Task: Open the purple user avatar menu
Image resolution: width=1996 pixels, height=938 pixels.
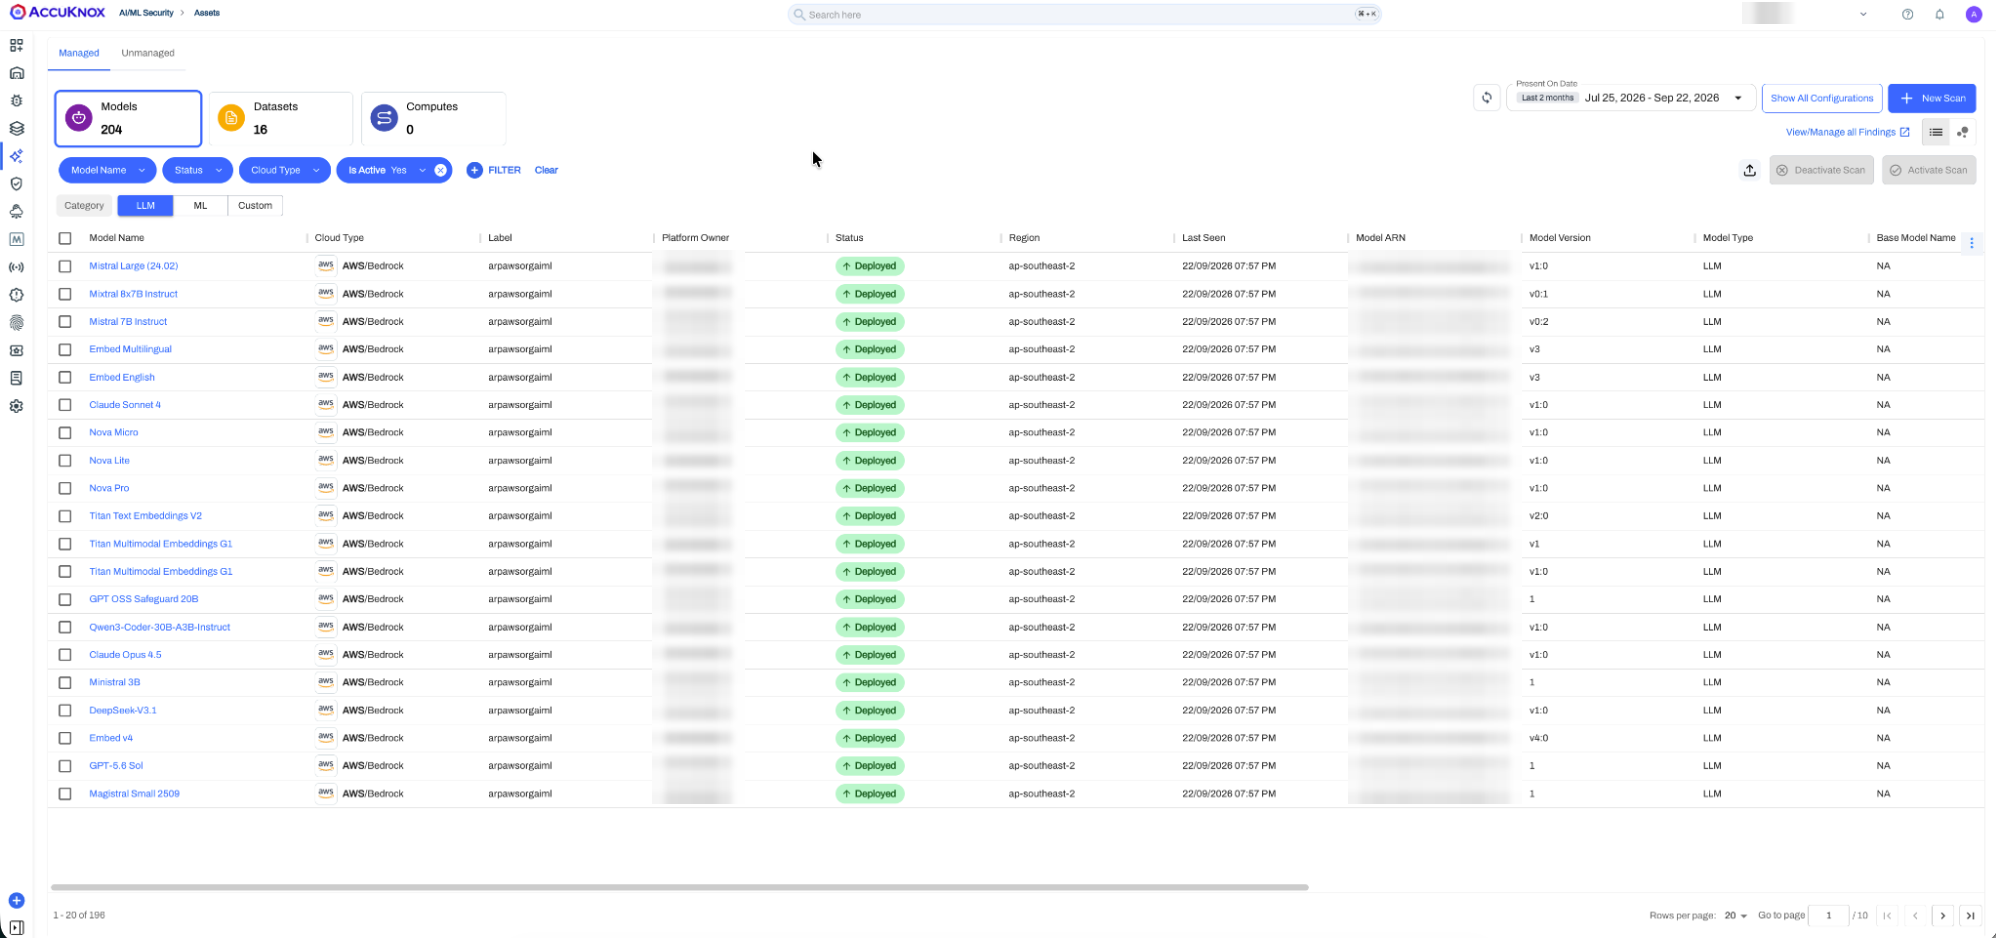Action: pyautogui.click(x=1973, y=14)
